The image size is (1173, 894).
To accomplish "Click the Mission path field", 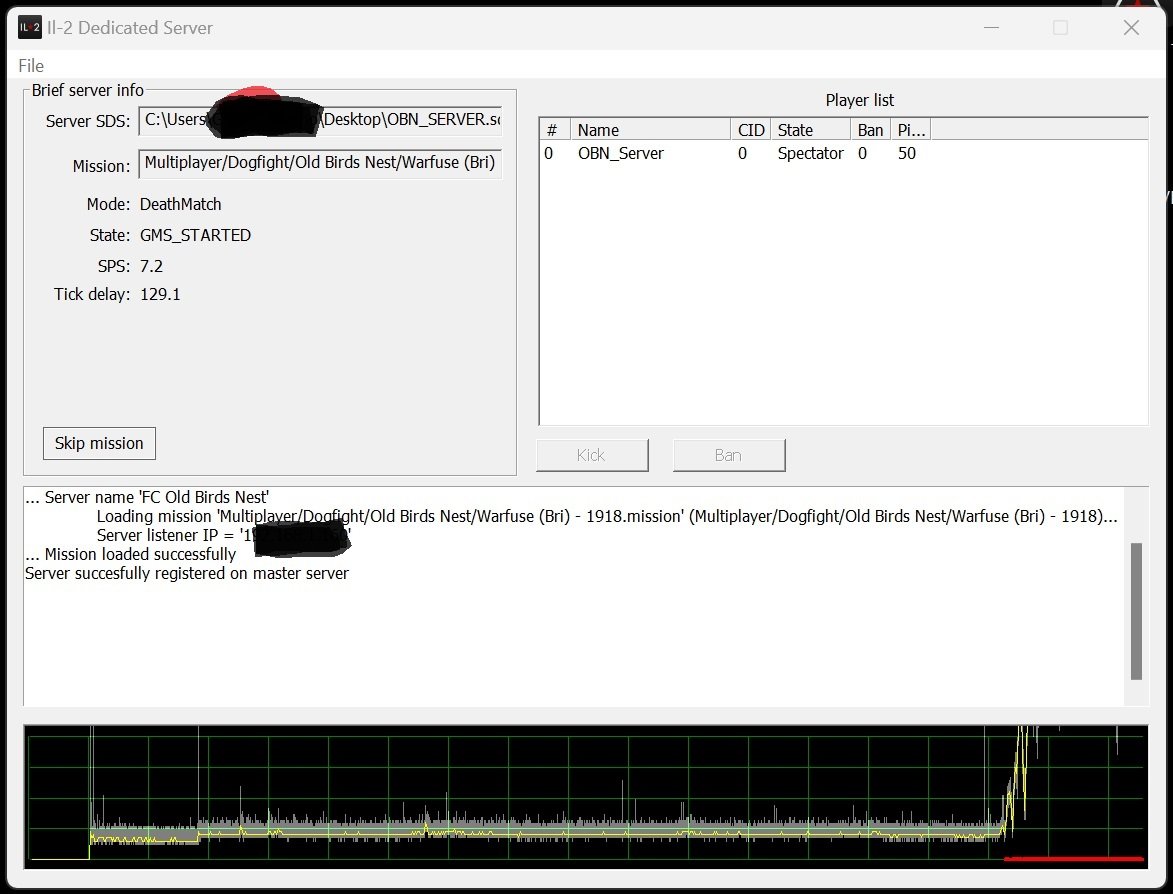I will point(320,164).
